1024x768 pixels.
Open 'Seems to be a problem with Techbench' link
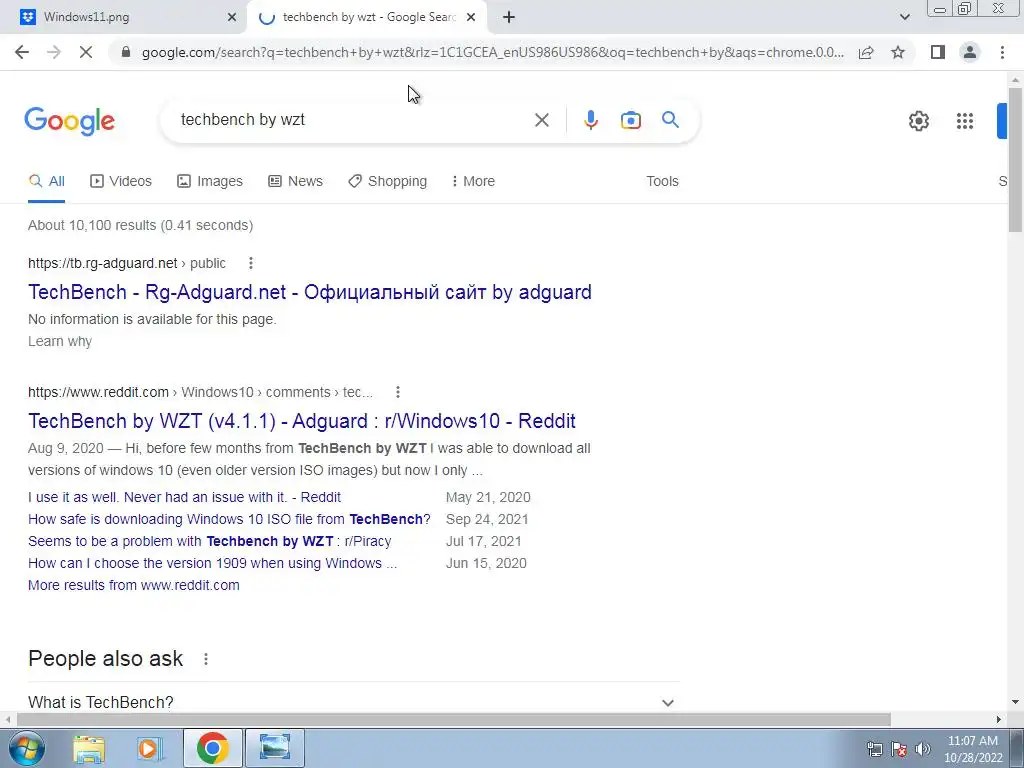210,541
